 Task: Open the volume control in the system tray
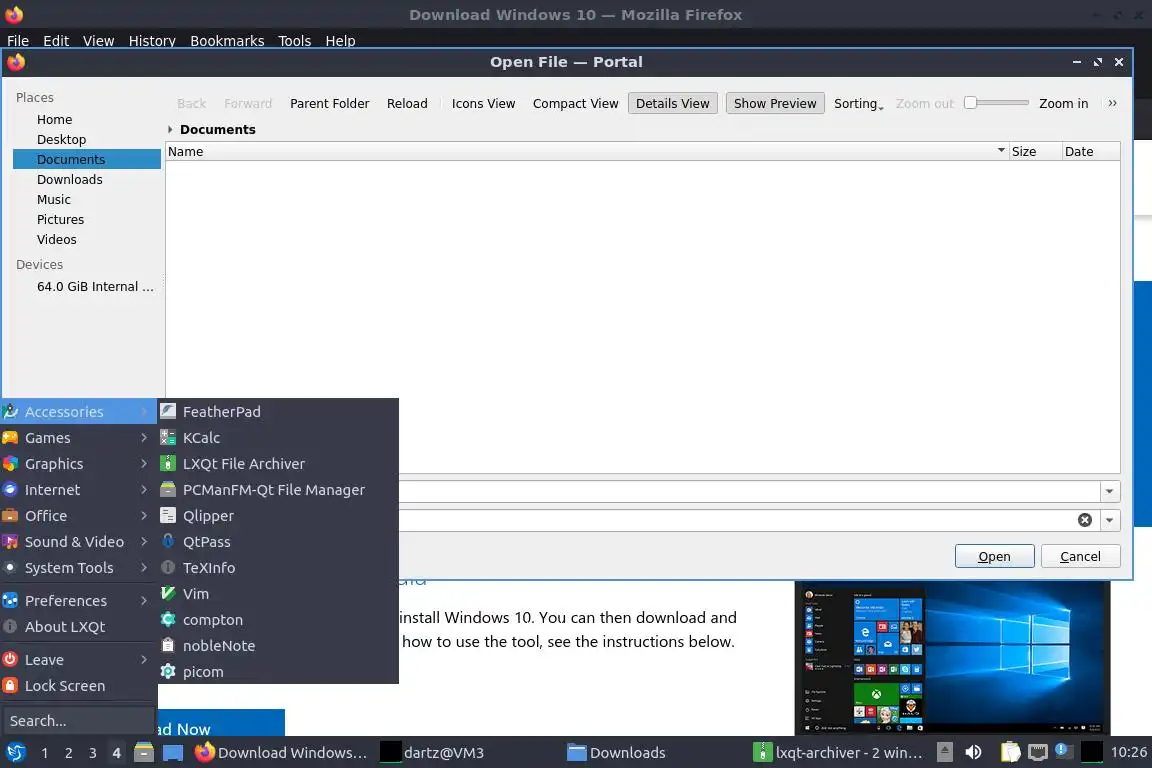tap(973, 753)
